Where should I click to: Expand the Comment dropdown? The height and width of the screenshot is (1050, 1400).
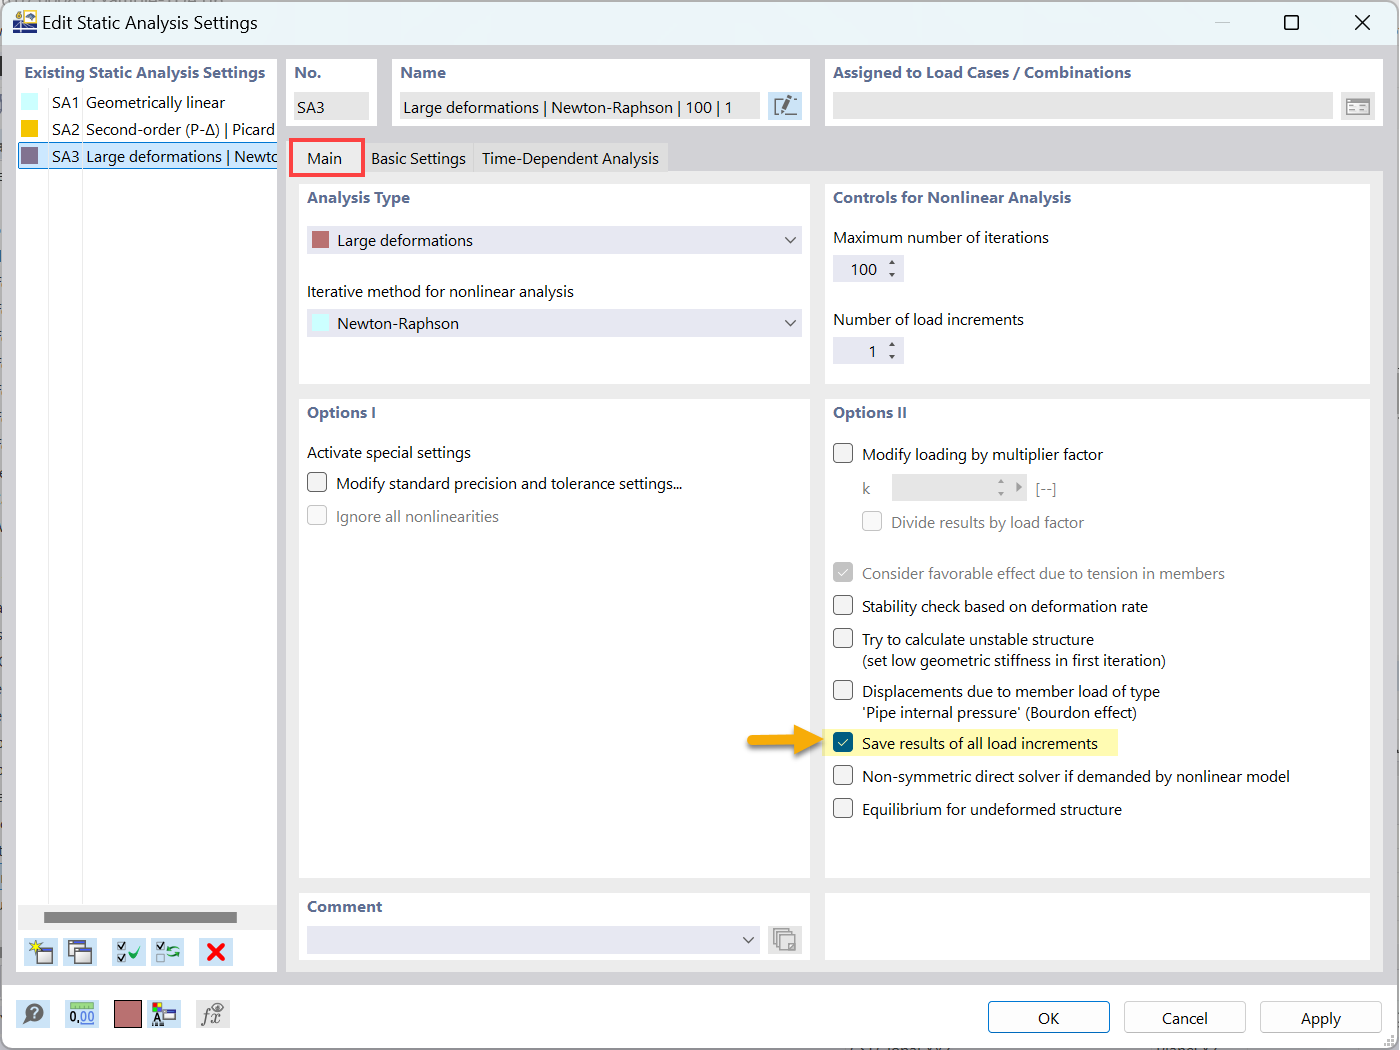[748, 940]
